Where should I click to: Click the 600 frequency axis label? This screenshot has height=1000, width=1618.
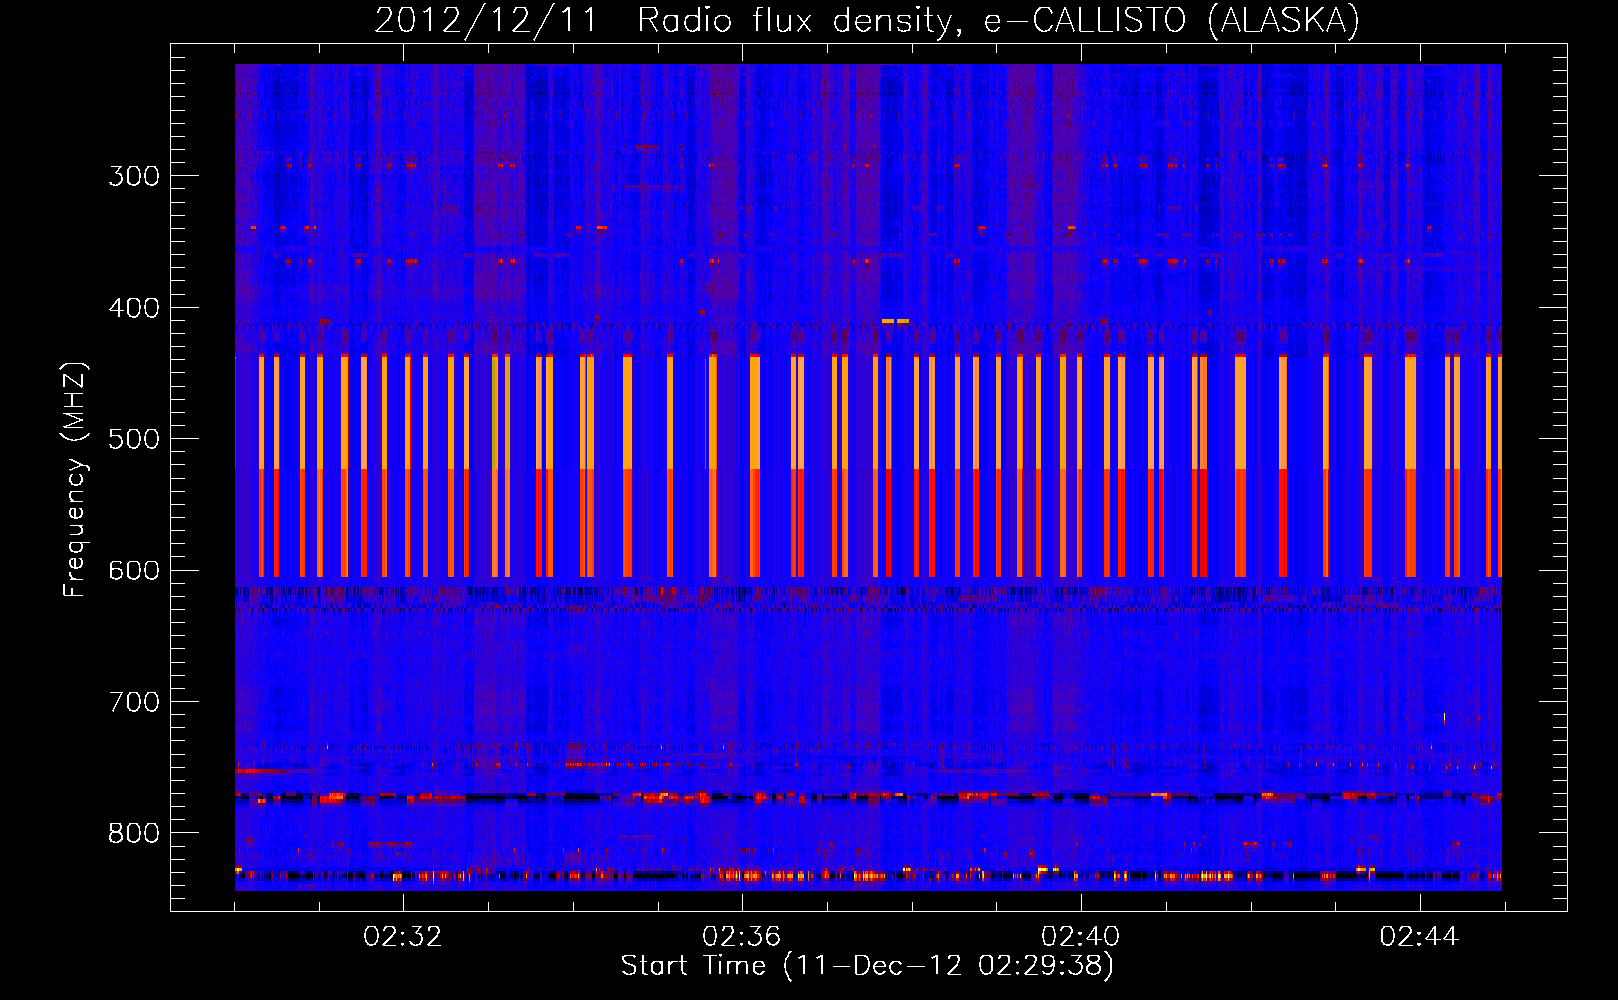click(x=134, y=571)
